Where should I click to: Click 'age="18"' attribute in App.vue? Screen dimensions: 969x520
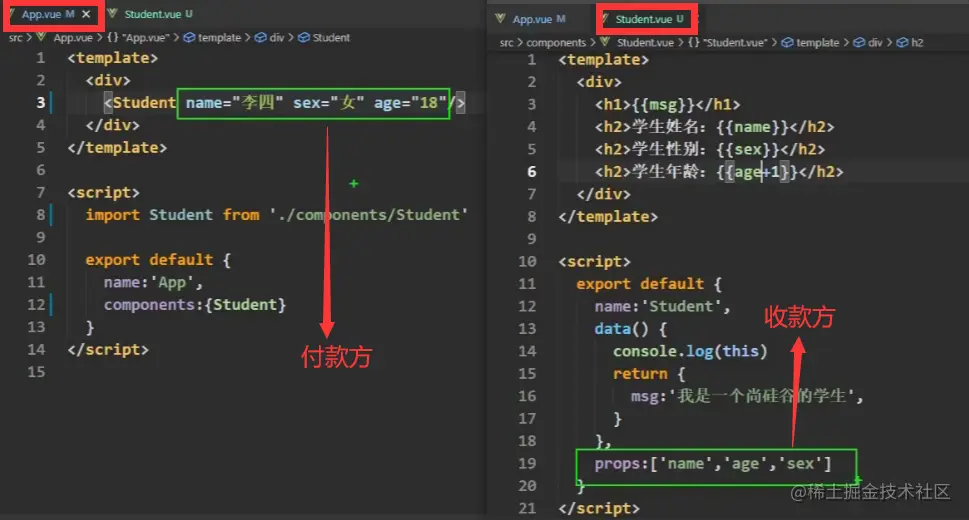[x=410, y=103]
